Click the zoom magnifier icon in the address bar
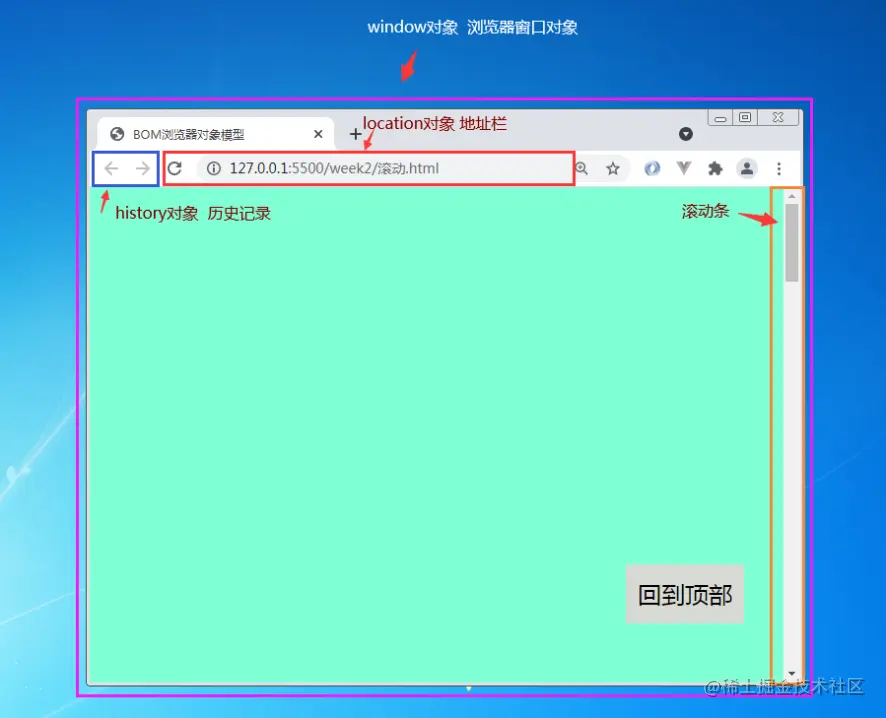Viewport: 886px width, 718px height. click(x=582, y=168)
